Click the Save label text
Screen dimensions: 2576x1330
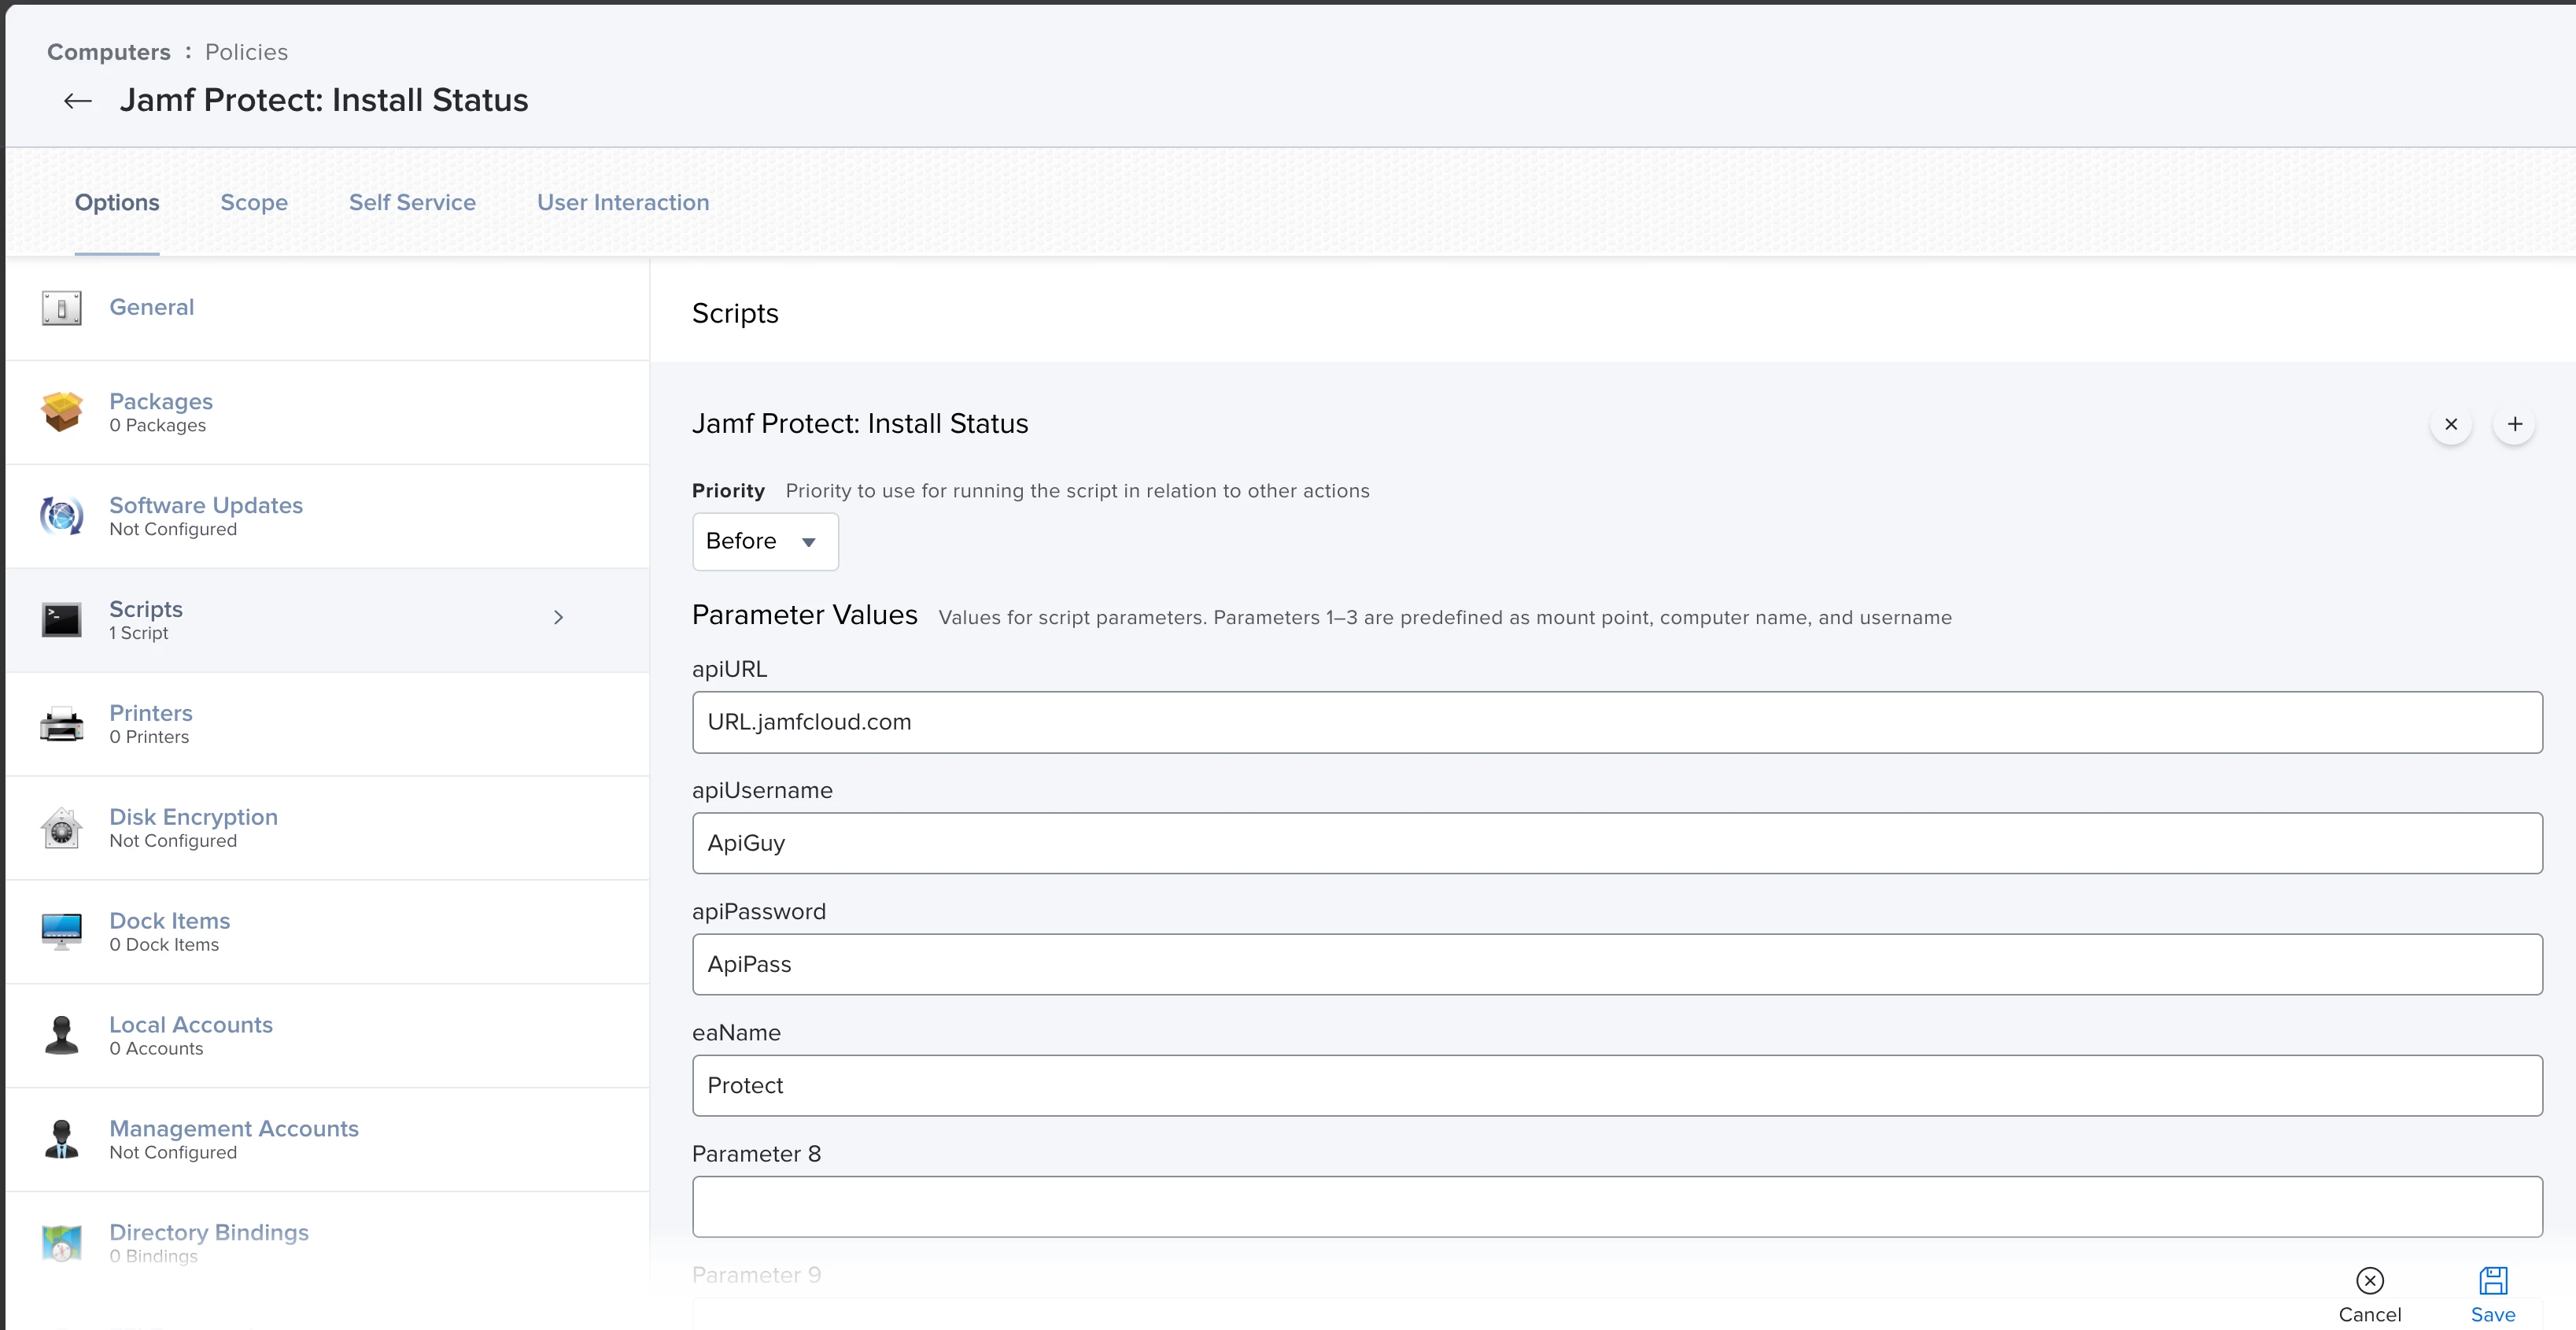pyautogui.click(x=2493, y=1315)
